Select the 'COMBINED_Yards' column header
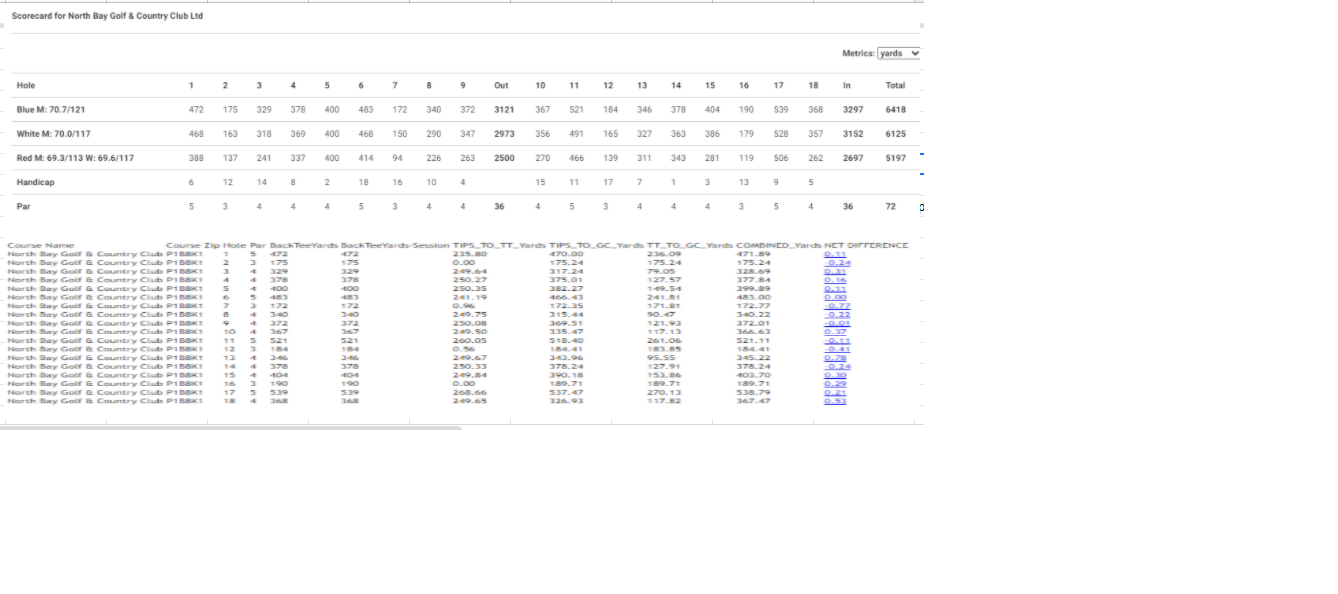The width and height of the screenshot is (1338, 594). (x=778, y=245)
